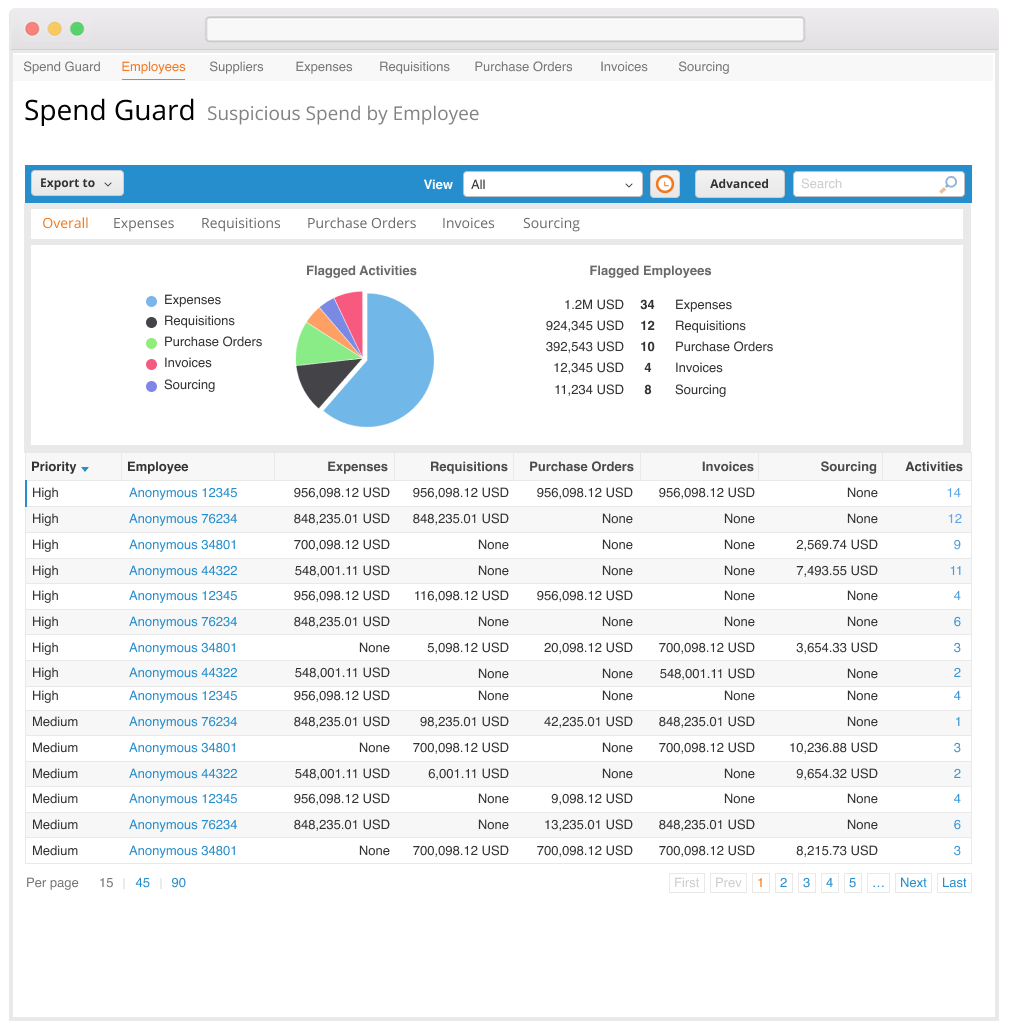Image resolution: width=1009 pixels, height=1034 pixels.
Task: Click the Invoices legend pink dot
Action: tap(151, 364)
